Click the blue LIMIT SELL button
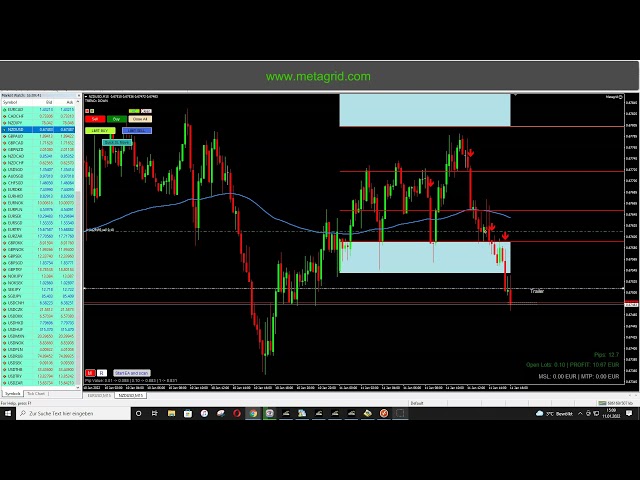 136,130
